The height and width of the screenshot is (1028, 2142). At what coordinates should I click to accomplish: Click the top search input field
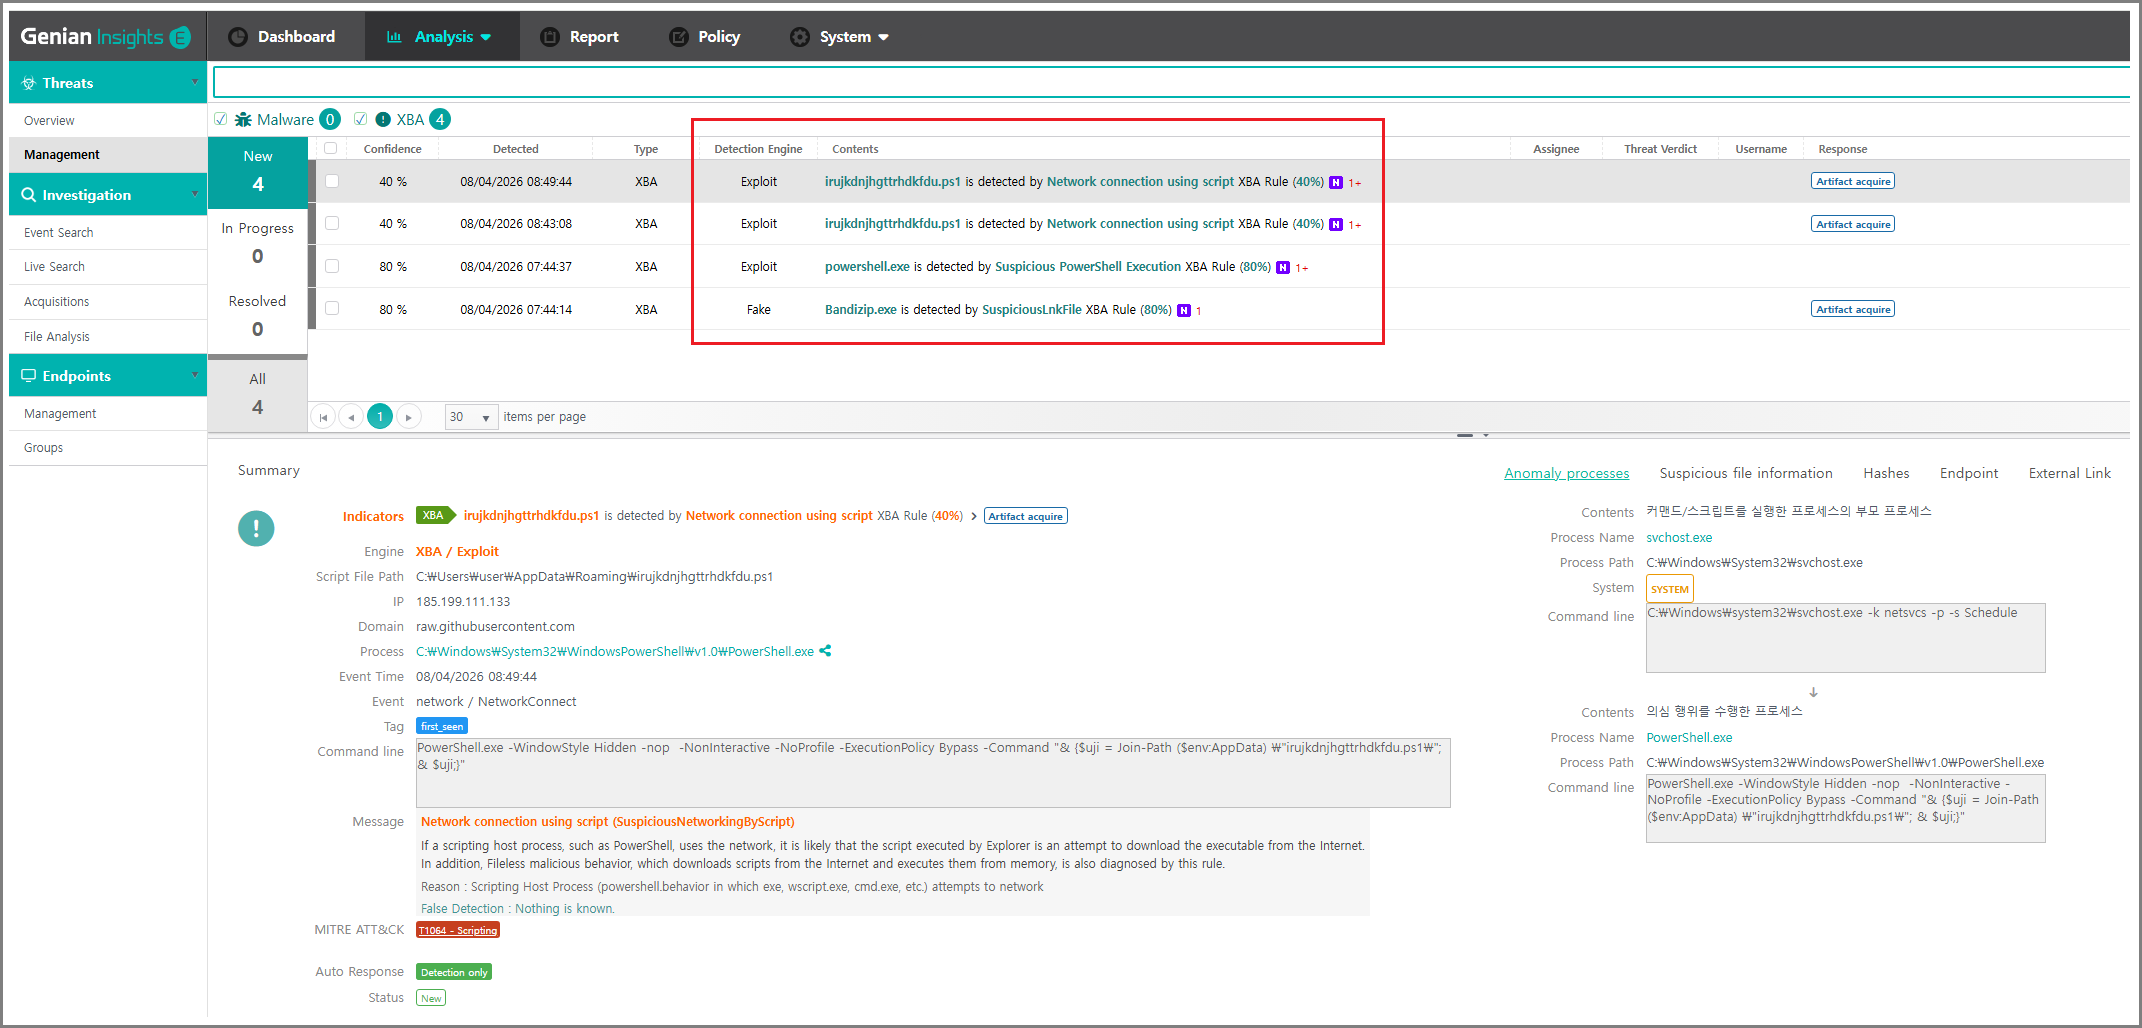pyautogui.click(x=1171, y=82)
